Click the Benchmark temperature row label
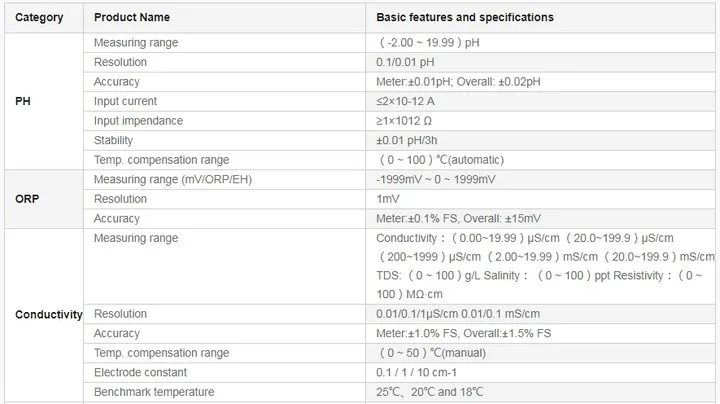 coord(153,391)
